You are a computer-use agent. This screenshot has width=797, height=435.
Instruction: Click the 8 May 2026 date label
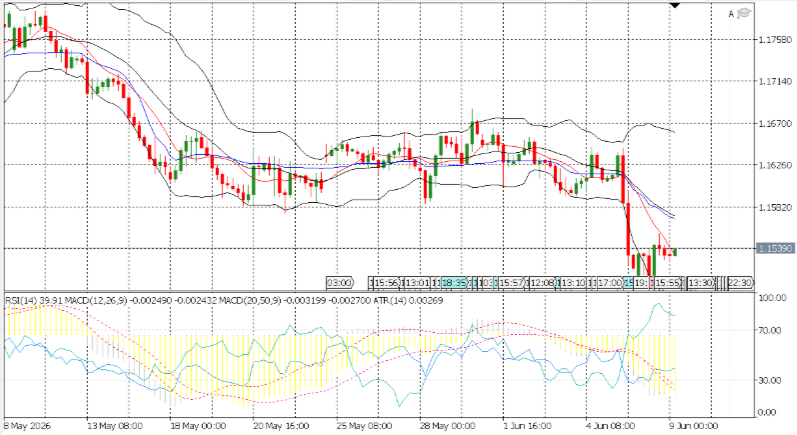click(28, 425)
